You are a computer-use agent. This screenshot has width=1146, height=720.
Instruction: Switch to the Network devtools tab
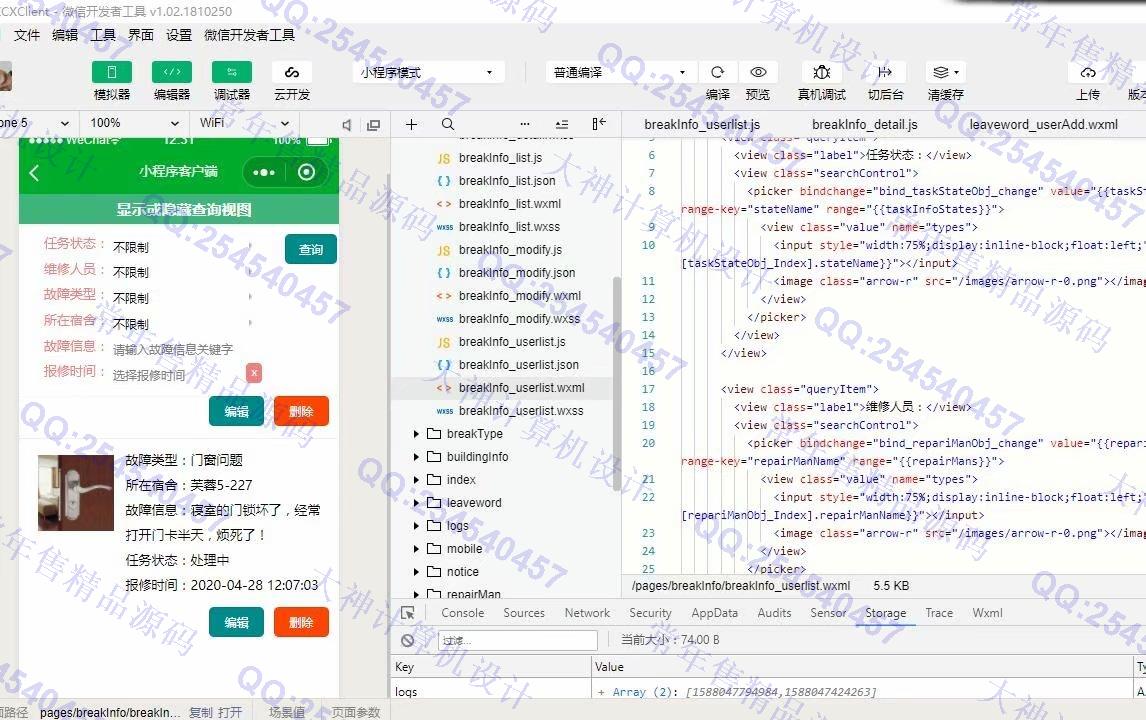(x=587, y=613)
